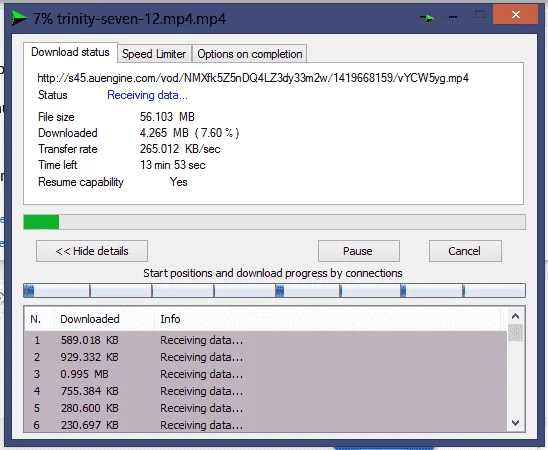The height and width of the screenshot is (450, 548).
Task: Open the Speed Limiter tab
Action: pyautogui.click(x=154, y=54)
